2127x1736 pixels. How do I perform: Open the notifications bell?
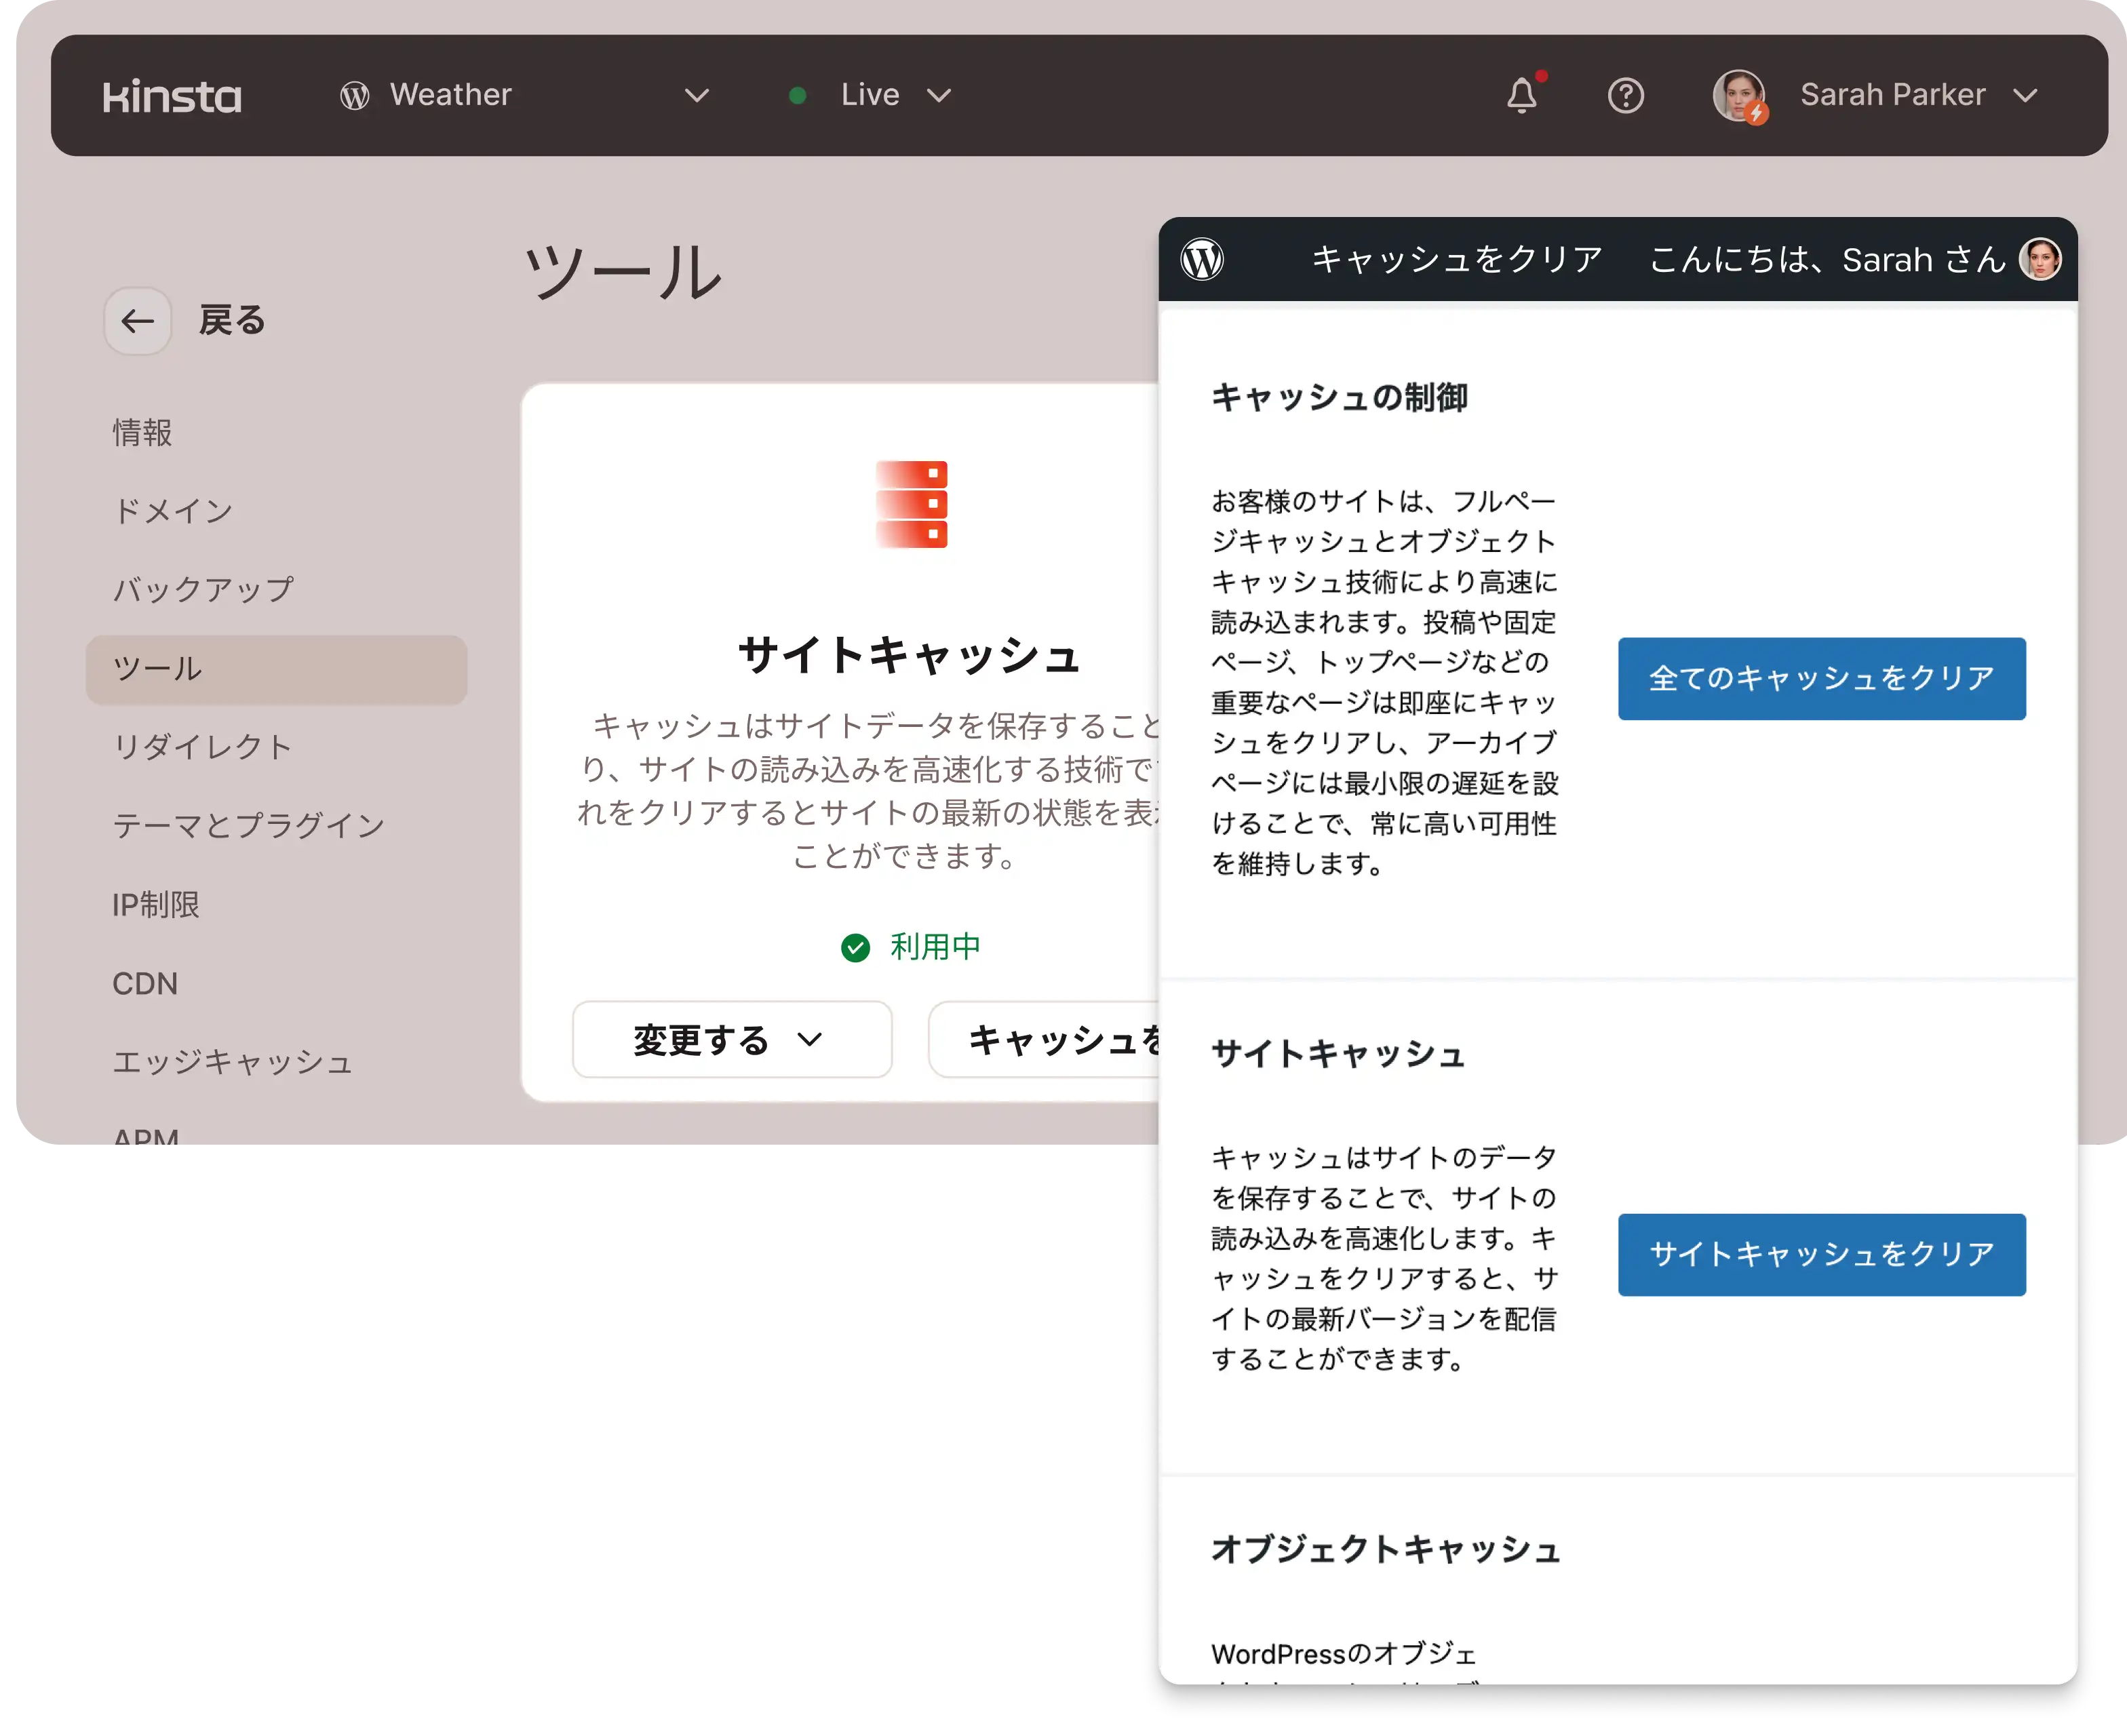(1522, 96)
